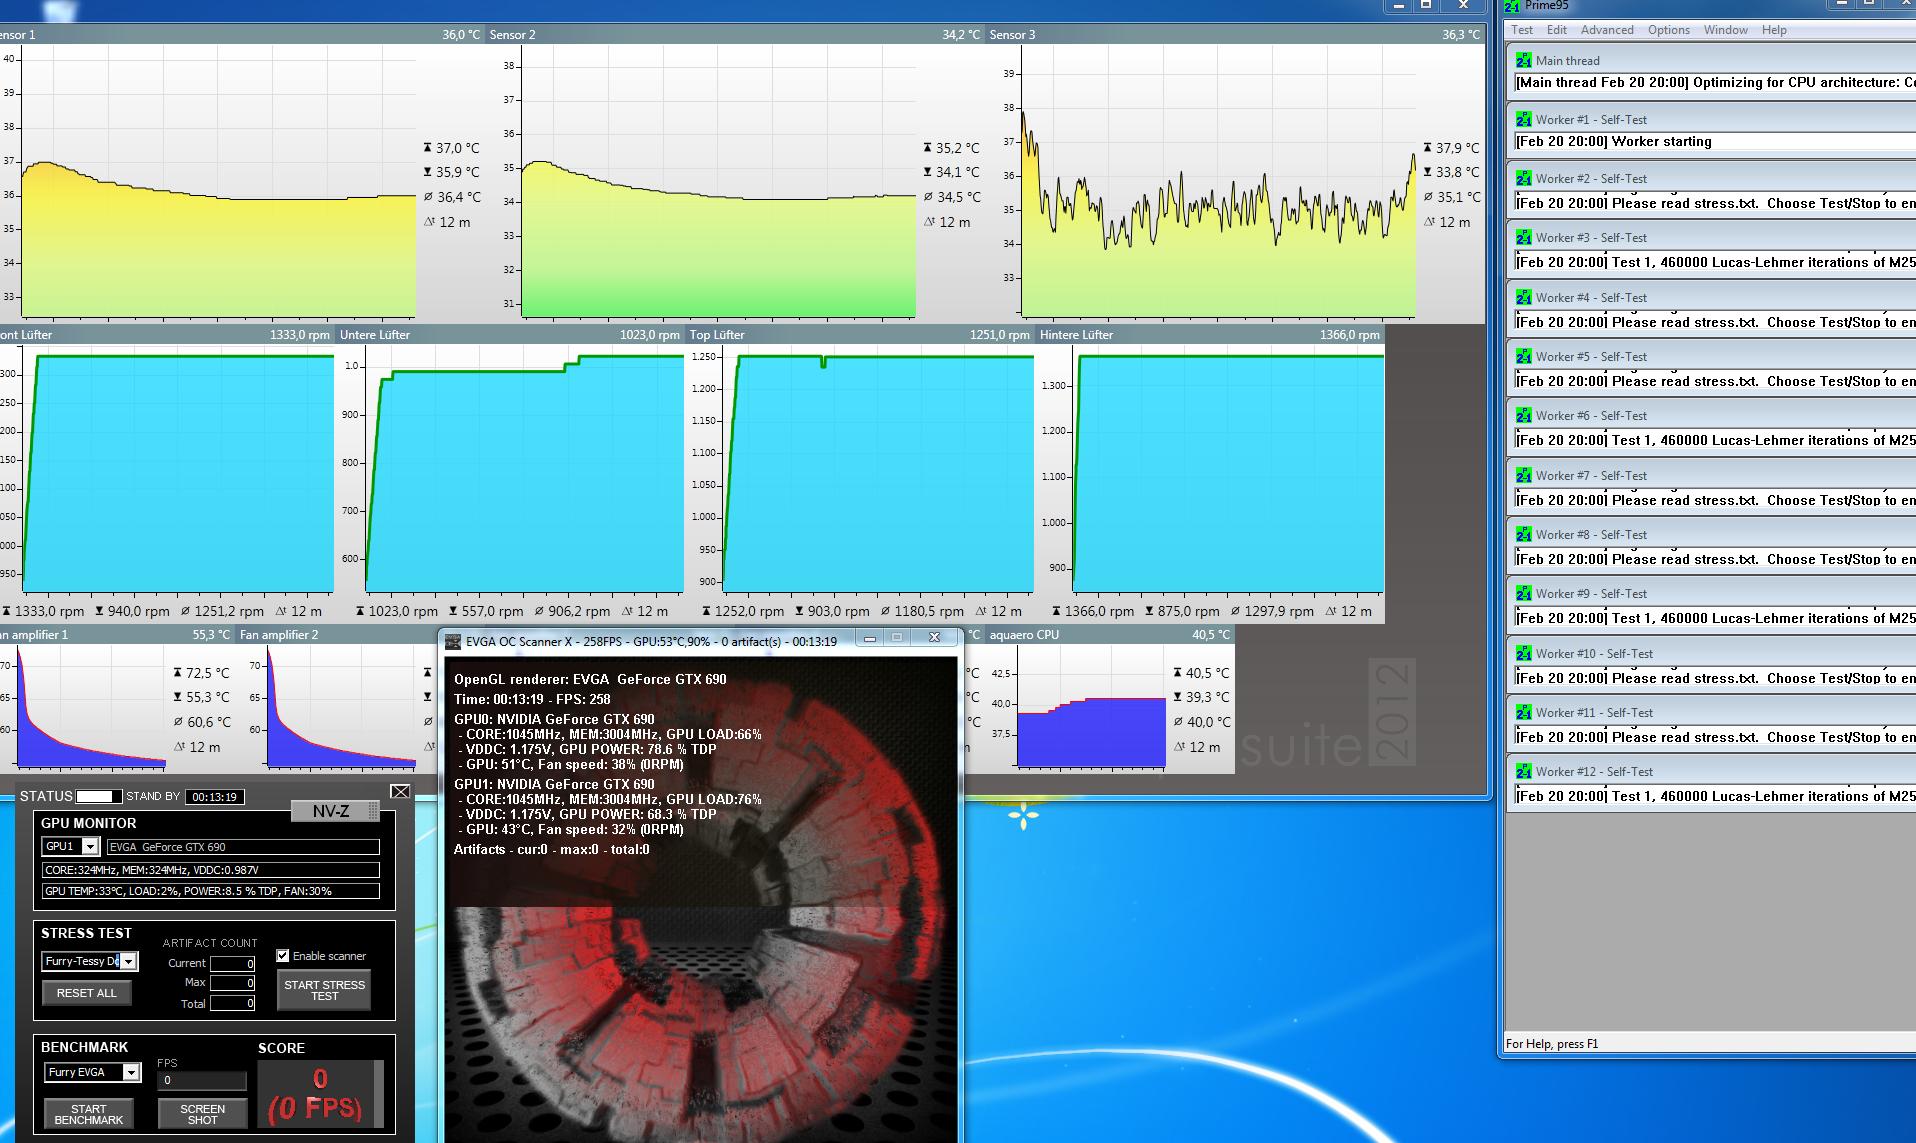This screenshot has height=1143, width=1916.
Task: Open the Furry-Tessy stress test dropdown
Action: (128, 961)
